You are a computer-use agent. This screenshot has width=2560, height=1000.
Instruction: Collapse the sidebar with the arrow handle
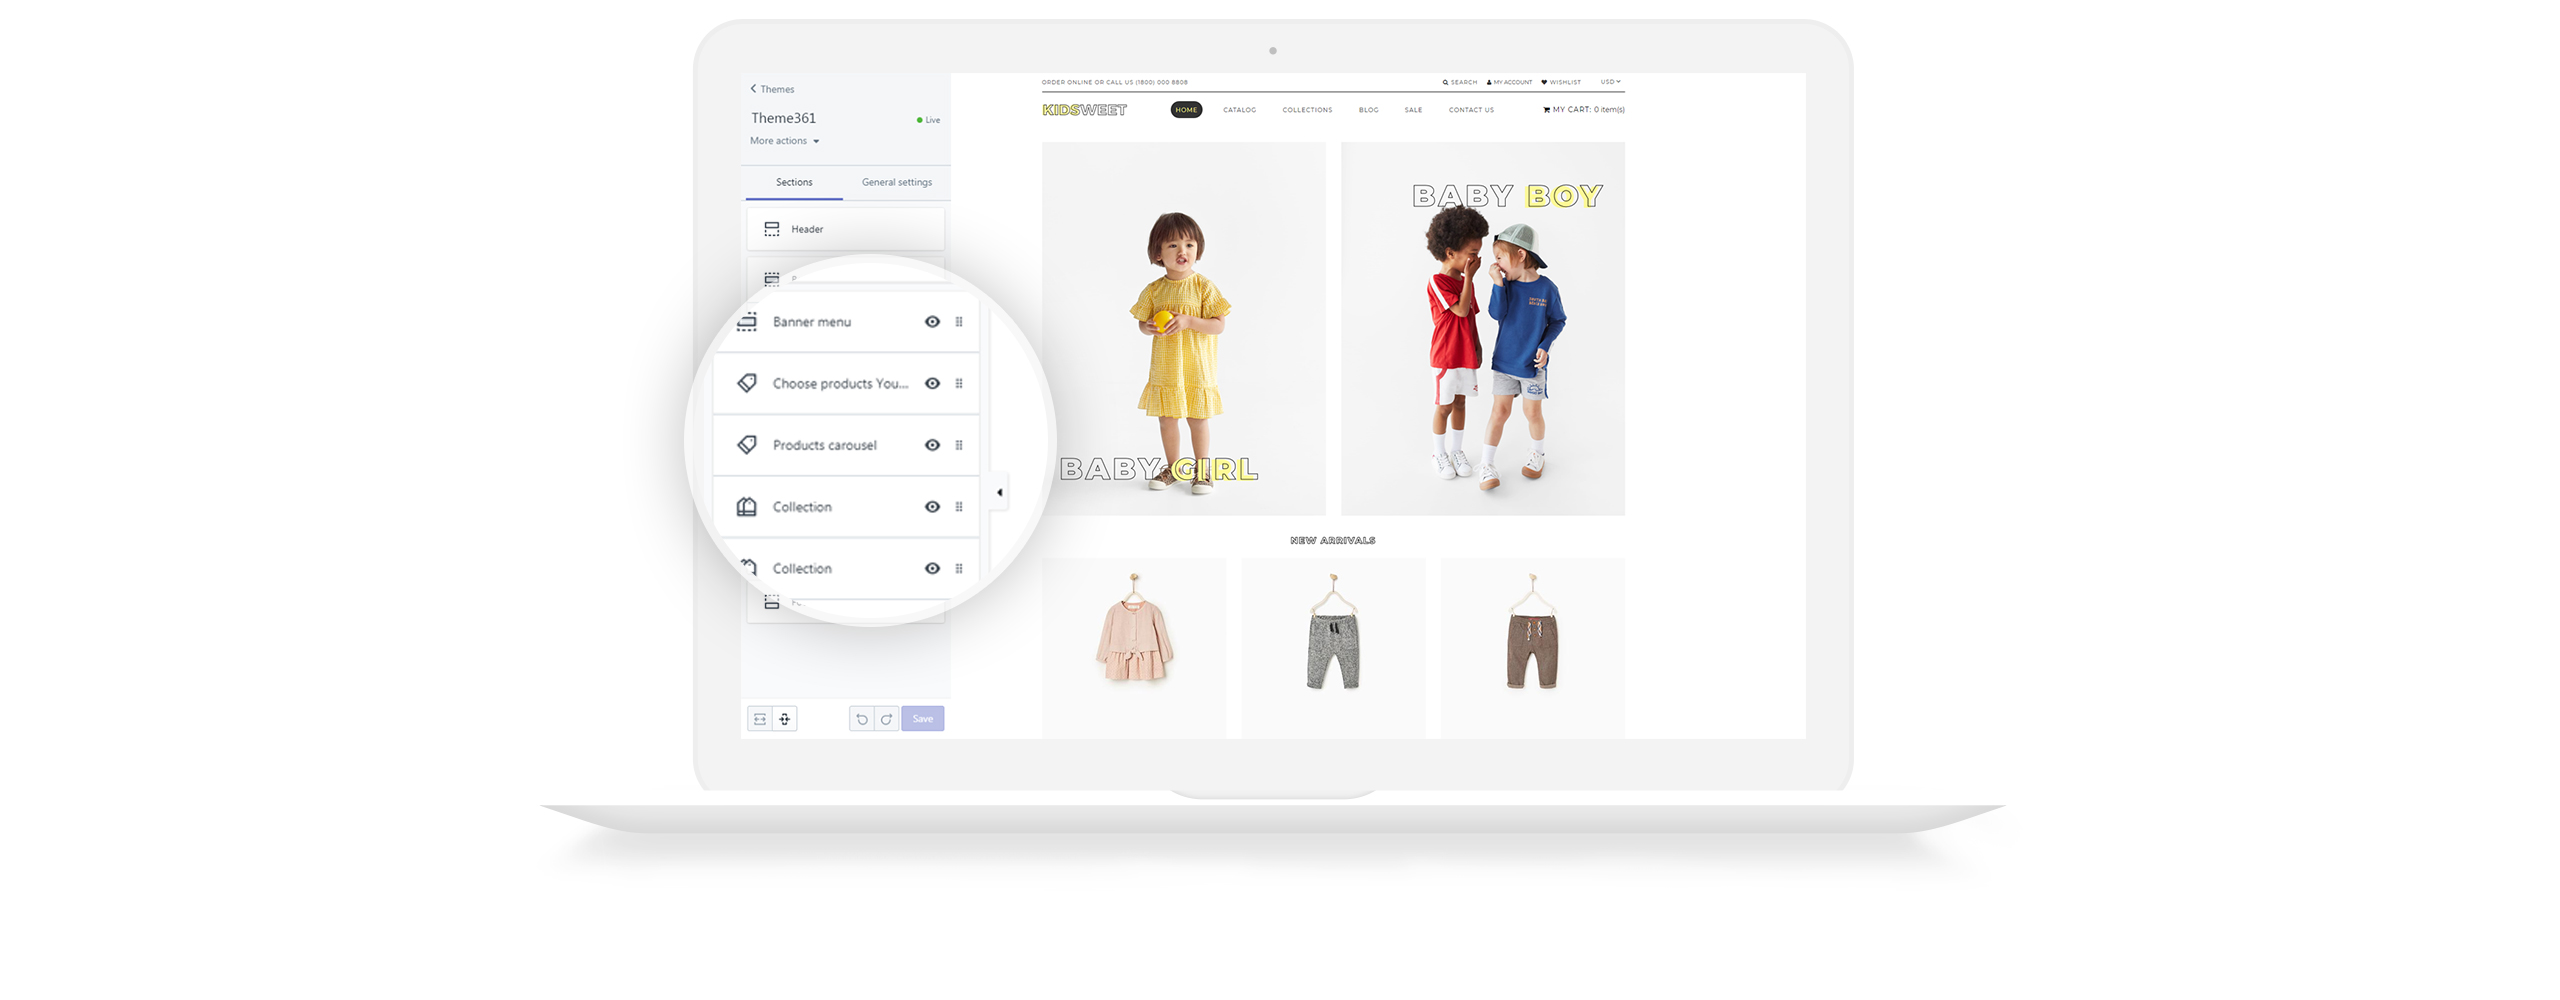(999, 492)
